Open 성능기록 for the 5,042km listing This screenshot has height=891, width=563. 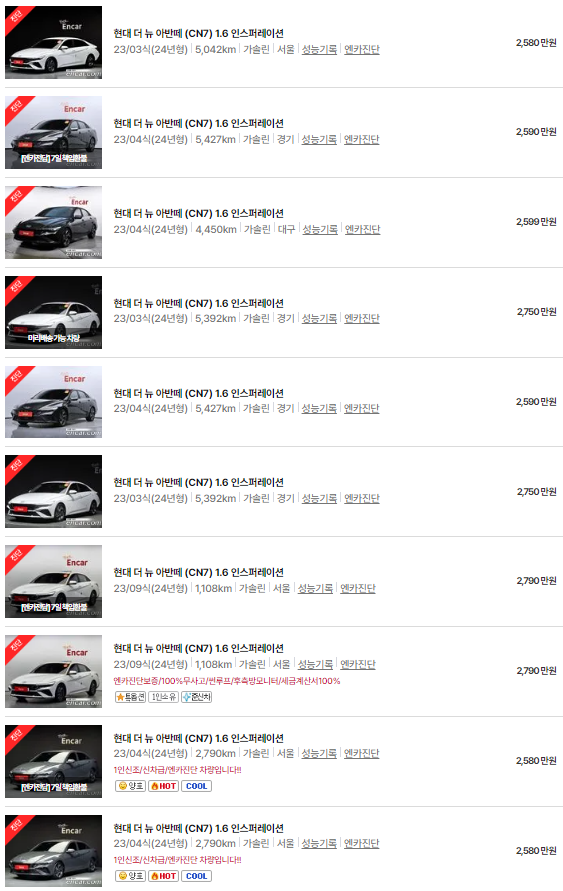point(319,49)
